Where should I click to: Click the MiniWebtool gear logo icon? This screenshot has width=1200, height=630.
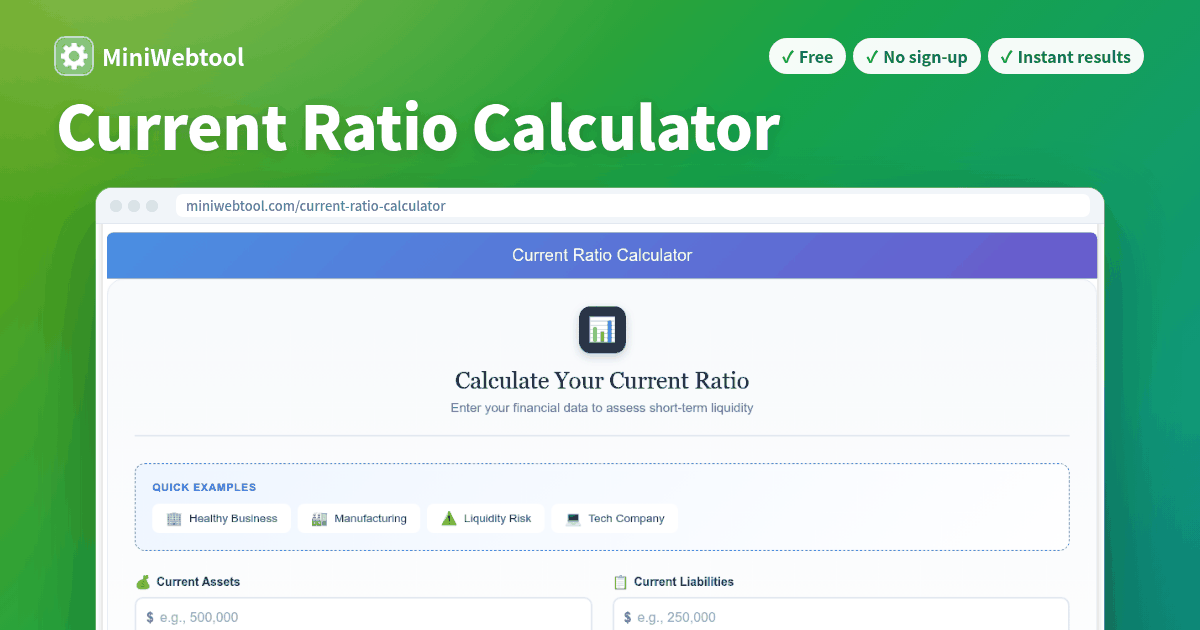click(x=74, y=57)
